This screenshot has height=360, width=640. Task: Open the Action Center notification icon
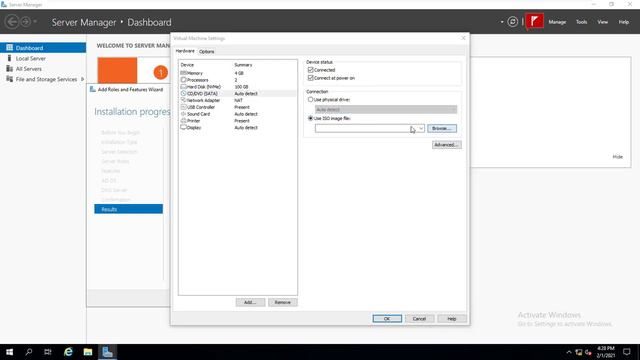point(627,352)
